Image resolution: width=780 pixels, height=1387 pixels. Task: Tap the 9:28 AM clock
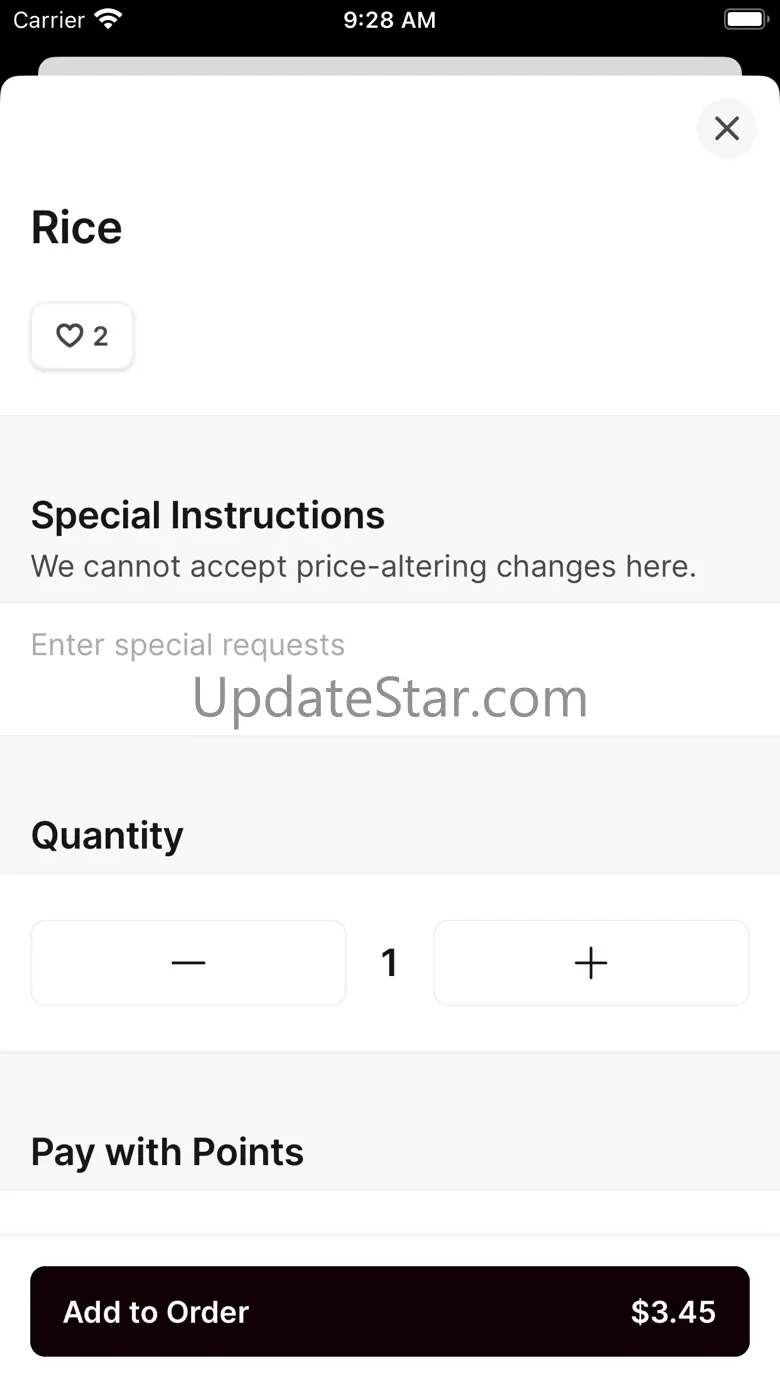tap(389, 20)
